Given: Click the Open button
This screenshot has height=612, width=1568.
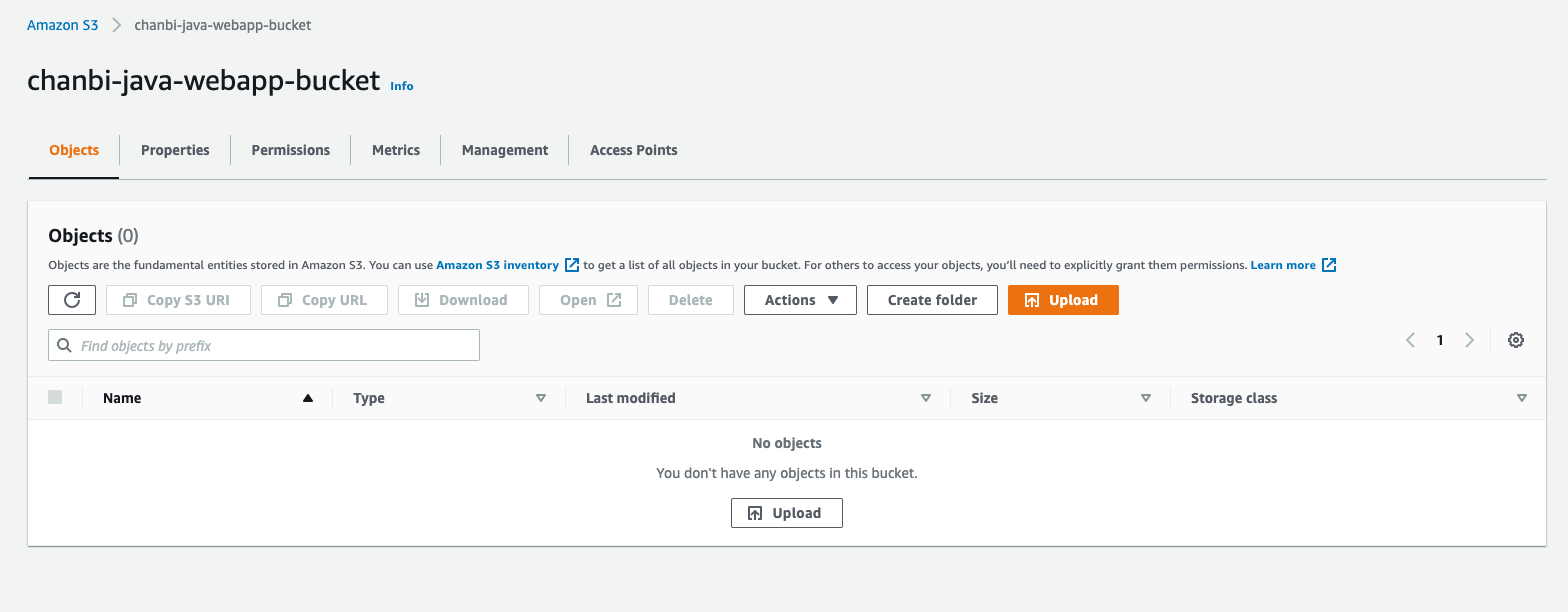Looking at the screenshot, I should tap(588, 300).
